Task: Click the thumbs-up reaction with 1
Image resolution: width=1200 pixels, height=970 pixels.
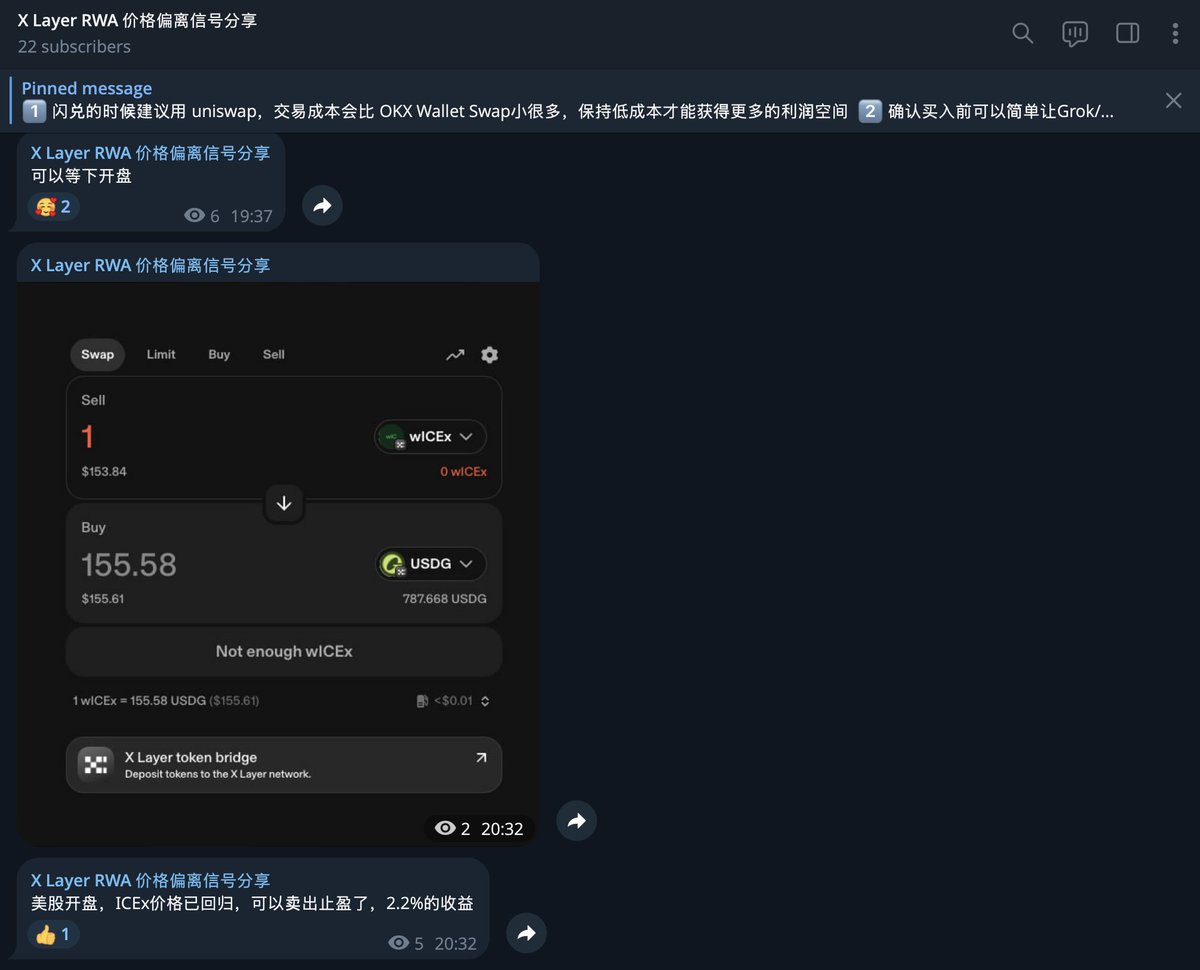Action: coord(53,934)
